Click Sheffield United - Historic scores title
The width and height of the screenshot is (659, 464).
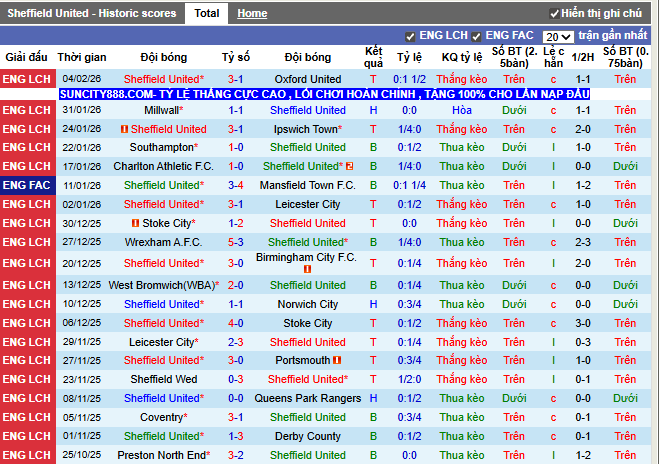92,13
